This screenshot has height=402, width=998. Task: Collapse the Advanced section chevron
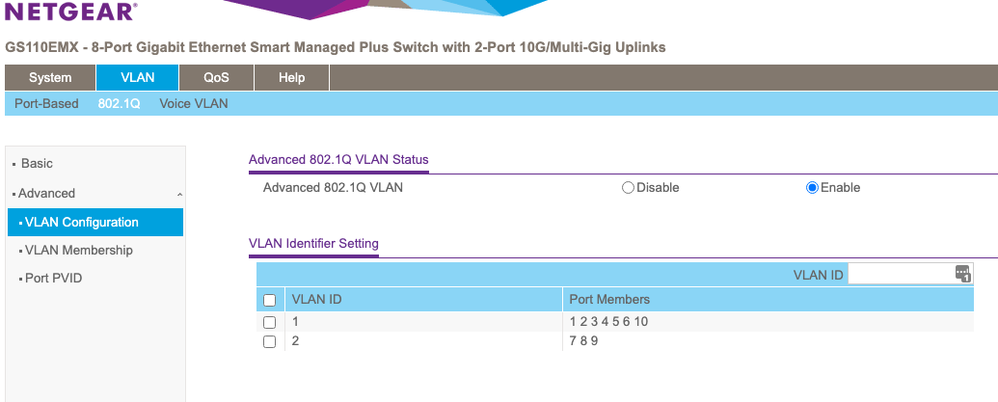click(178, 194)
